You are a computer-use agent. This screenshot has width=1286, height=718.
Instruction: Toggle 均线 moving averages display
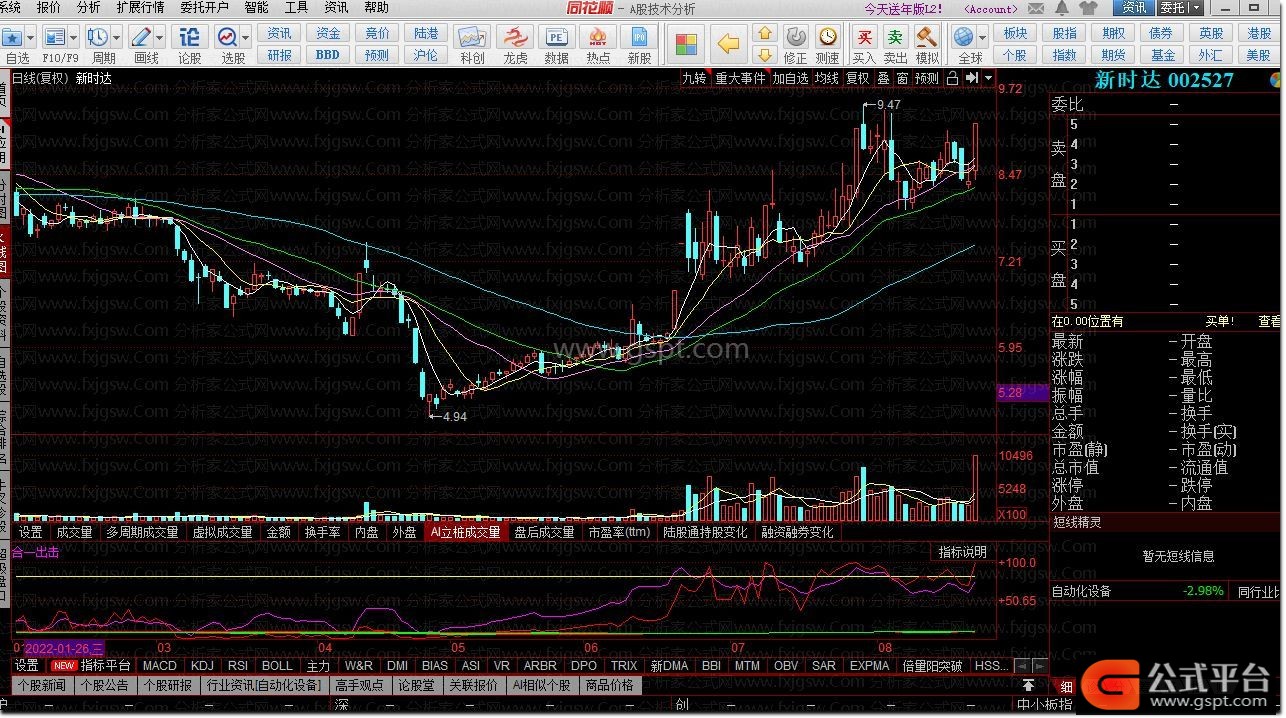tap(826, 78)
